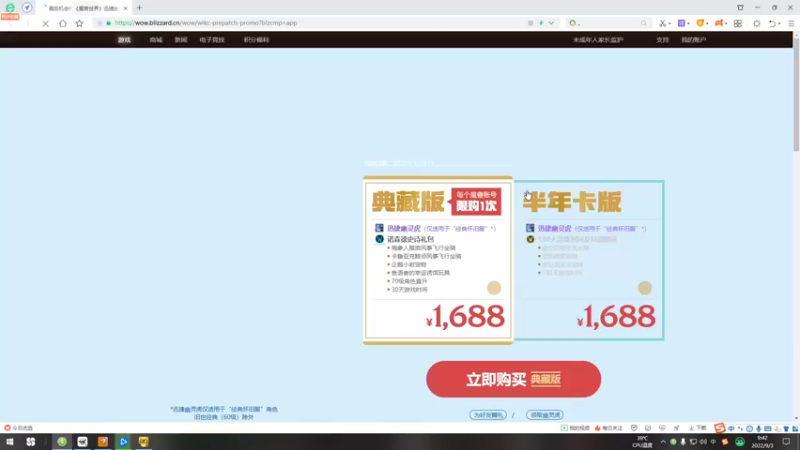Image resolution: width=800 pixels, height=450 pixels.
Task: Open the Windows notification center
Action: [x=786, y=442]
